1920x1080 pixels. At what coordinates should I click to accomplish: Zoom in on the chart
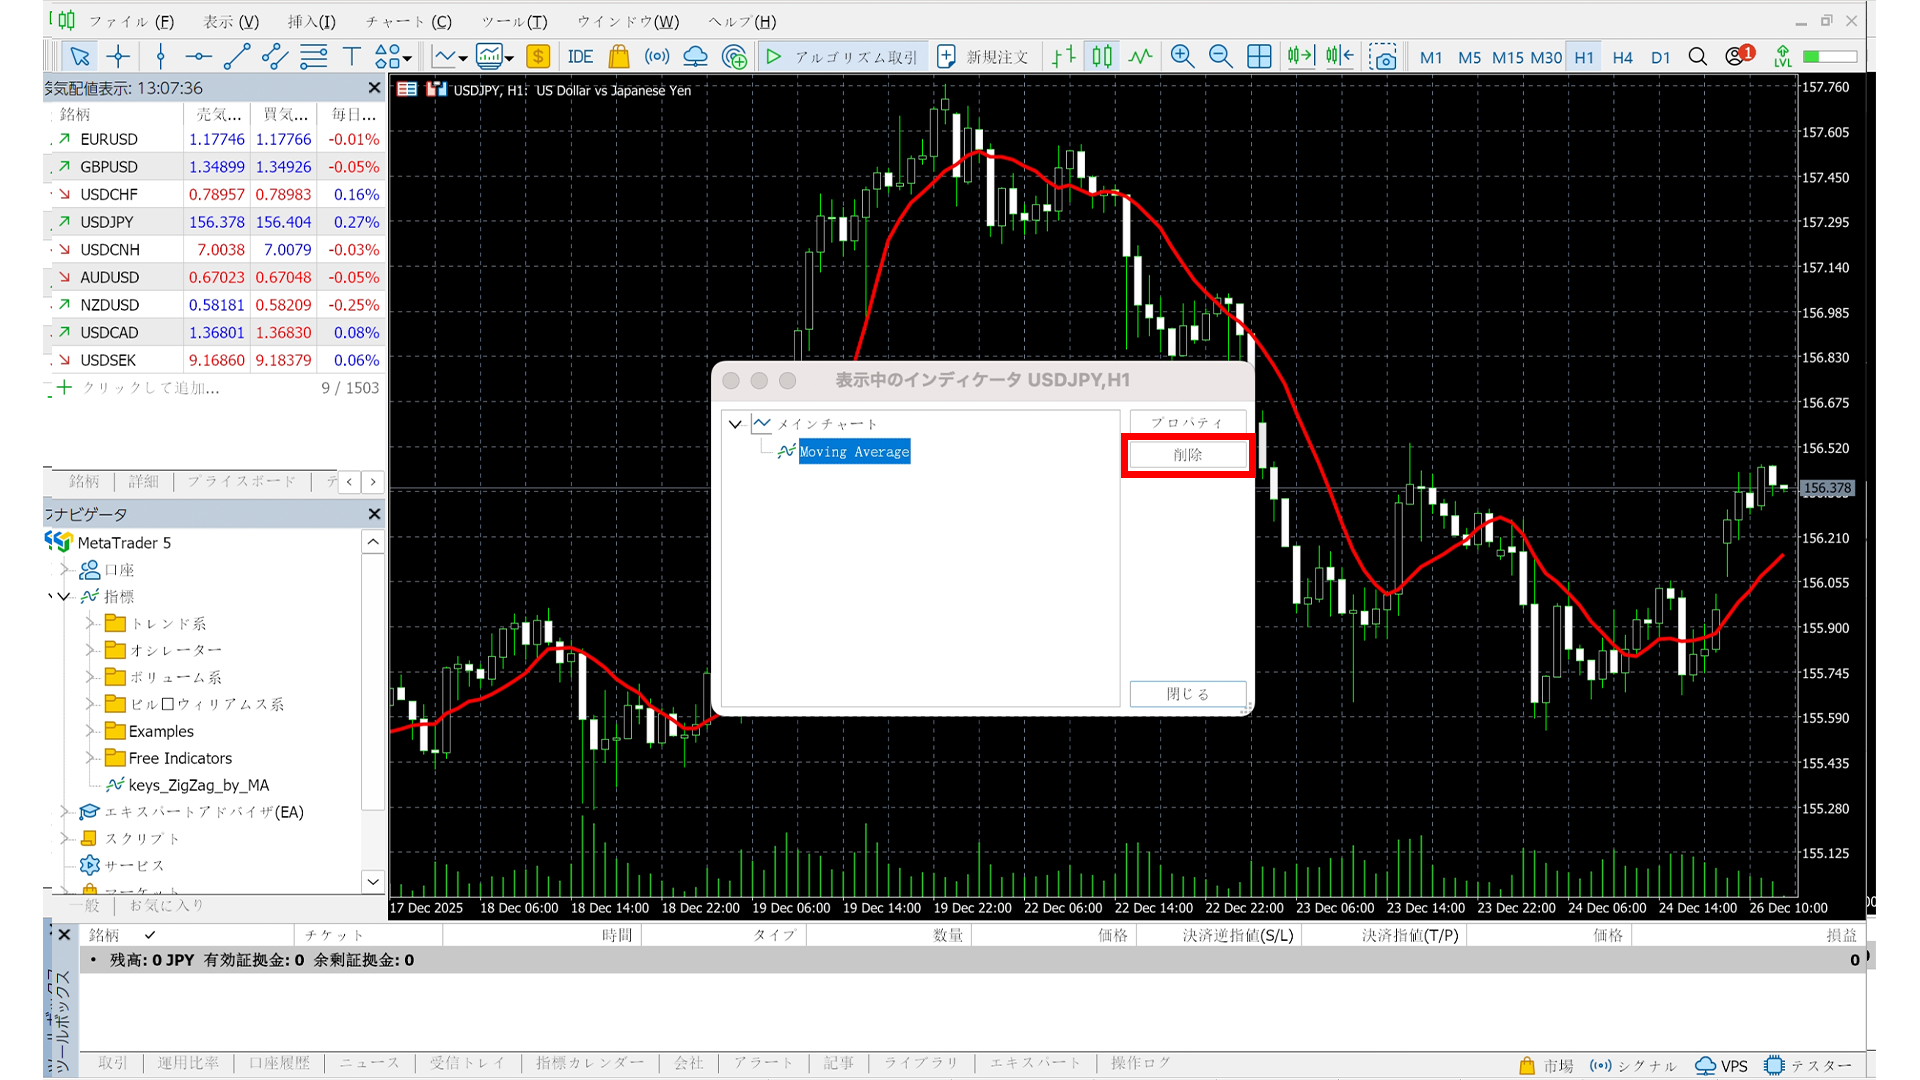pos(1182,56)
